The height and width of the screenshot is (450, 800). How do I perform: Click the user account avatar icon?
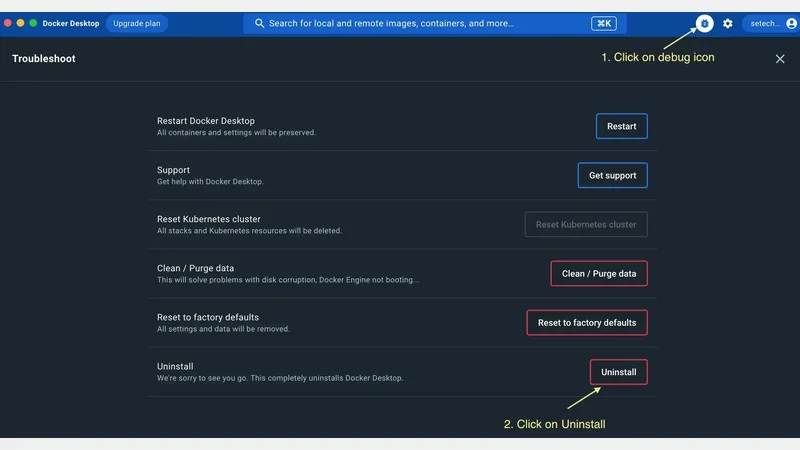click(791, 23)
